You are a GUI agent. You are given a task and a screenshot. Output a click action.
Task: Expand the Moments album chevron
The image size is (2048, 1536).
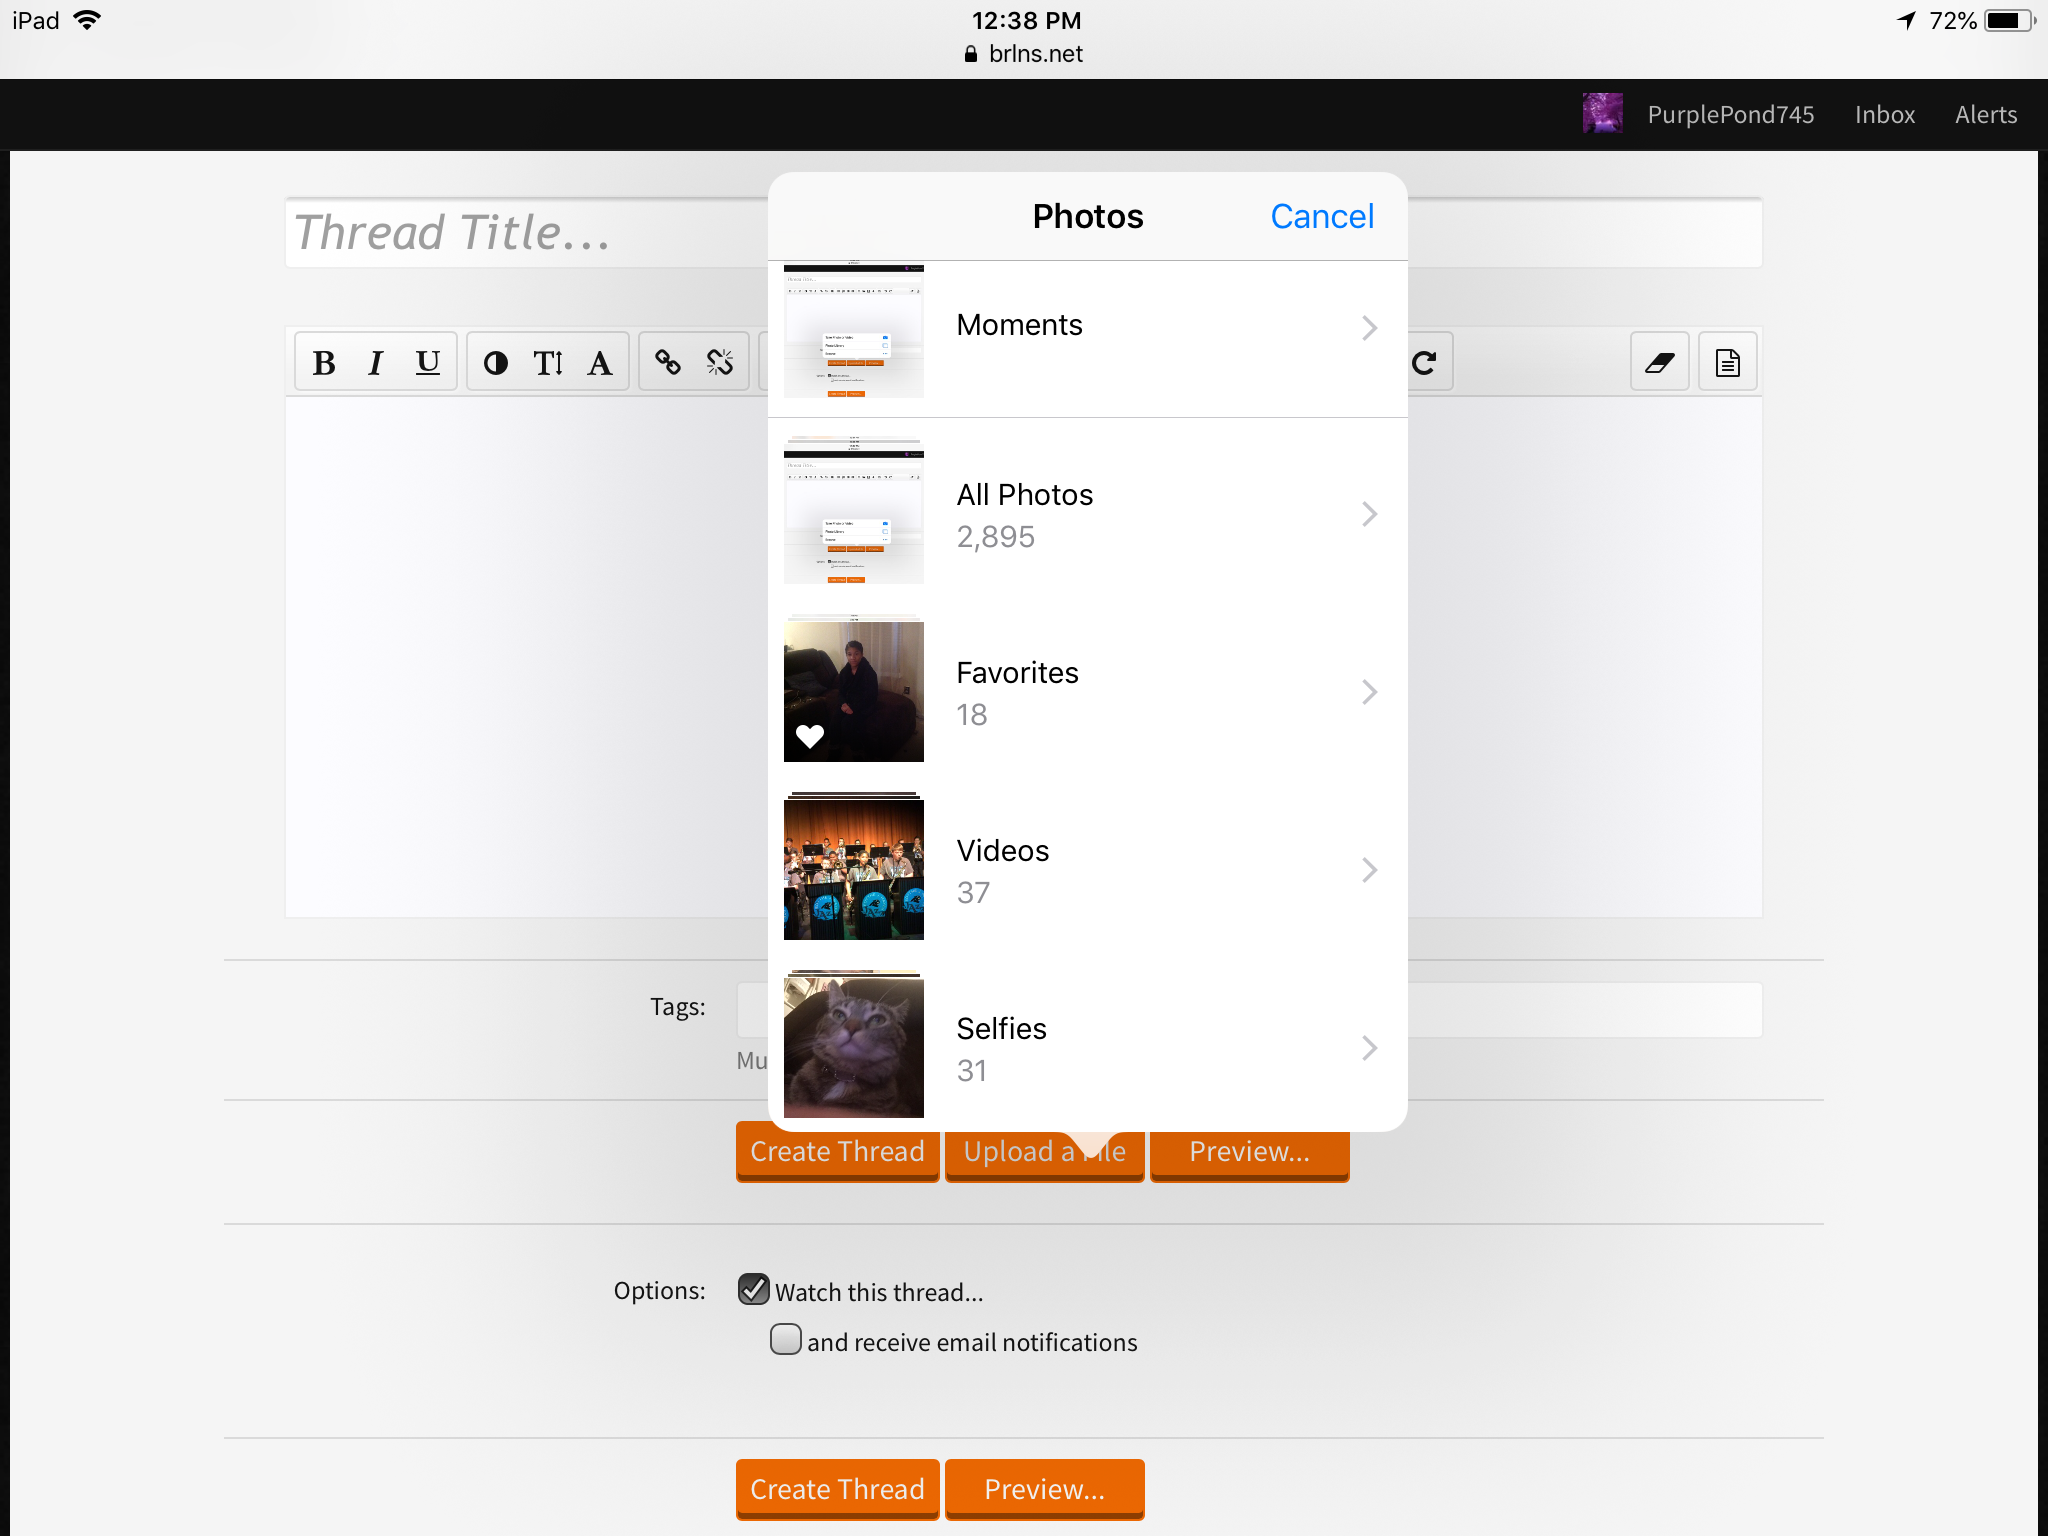click(1370, 328)
